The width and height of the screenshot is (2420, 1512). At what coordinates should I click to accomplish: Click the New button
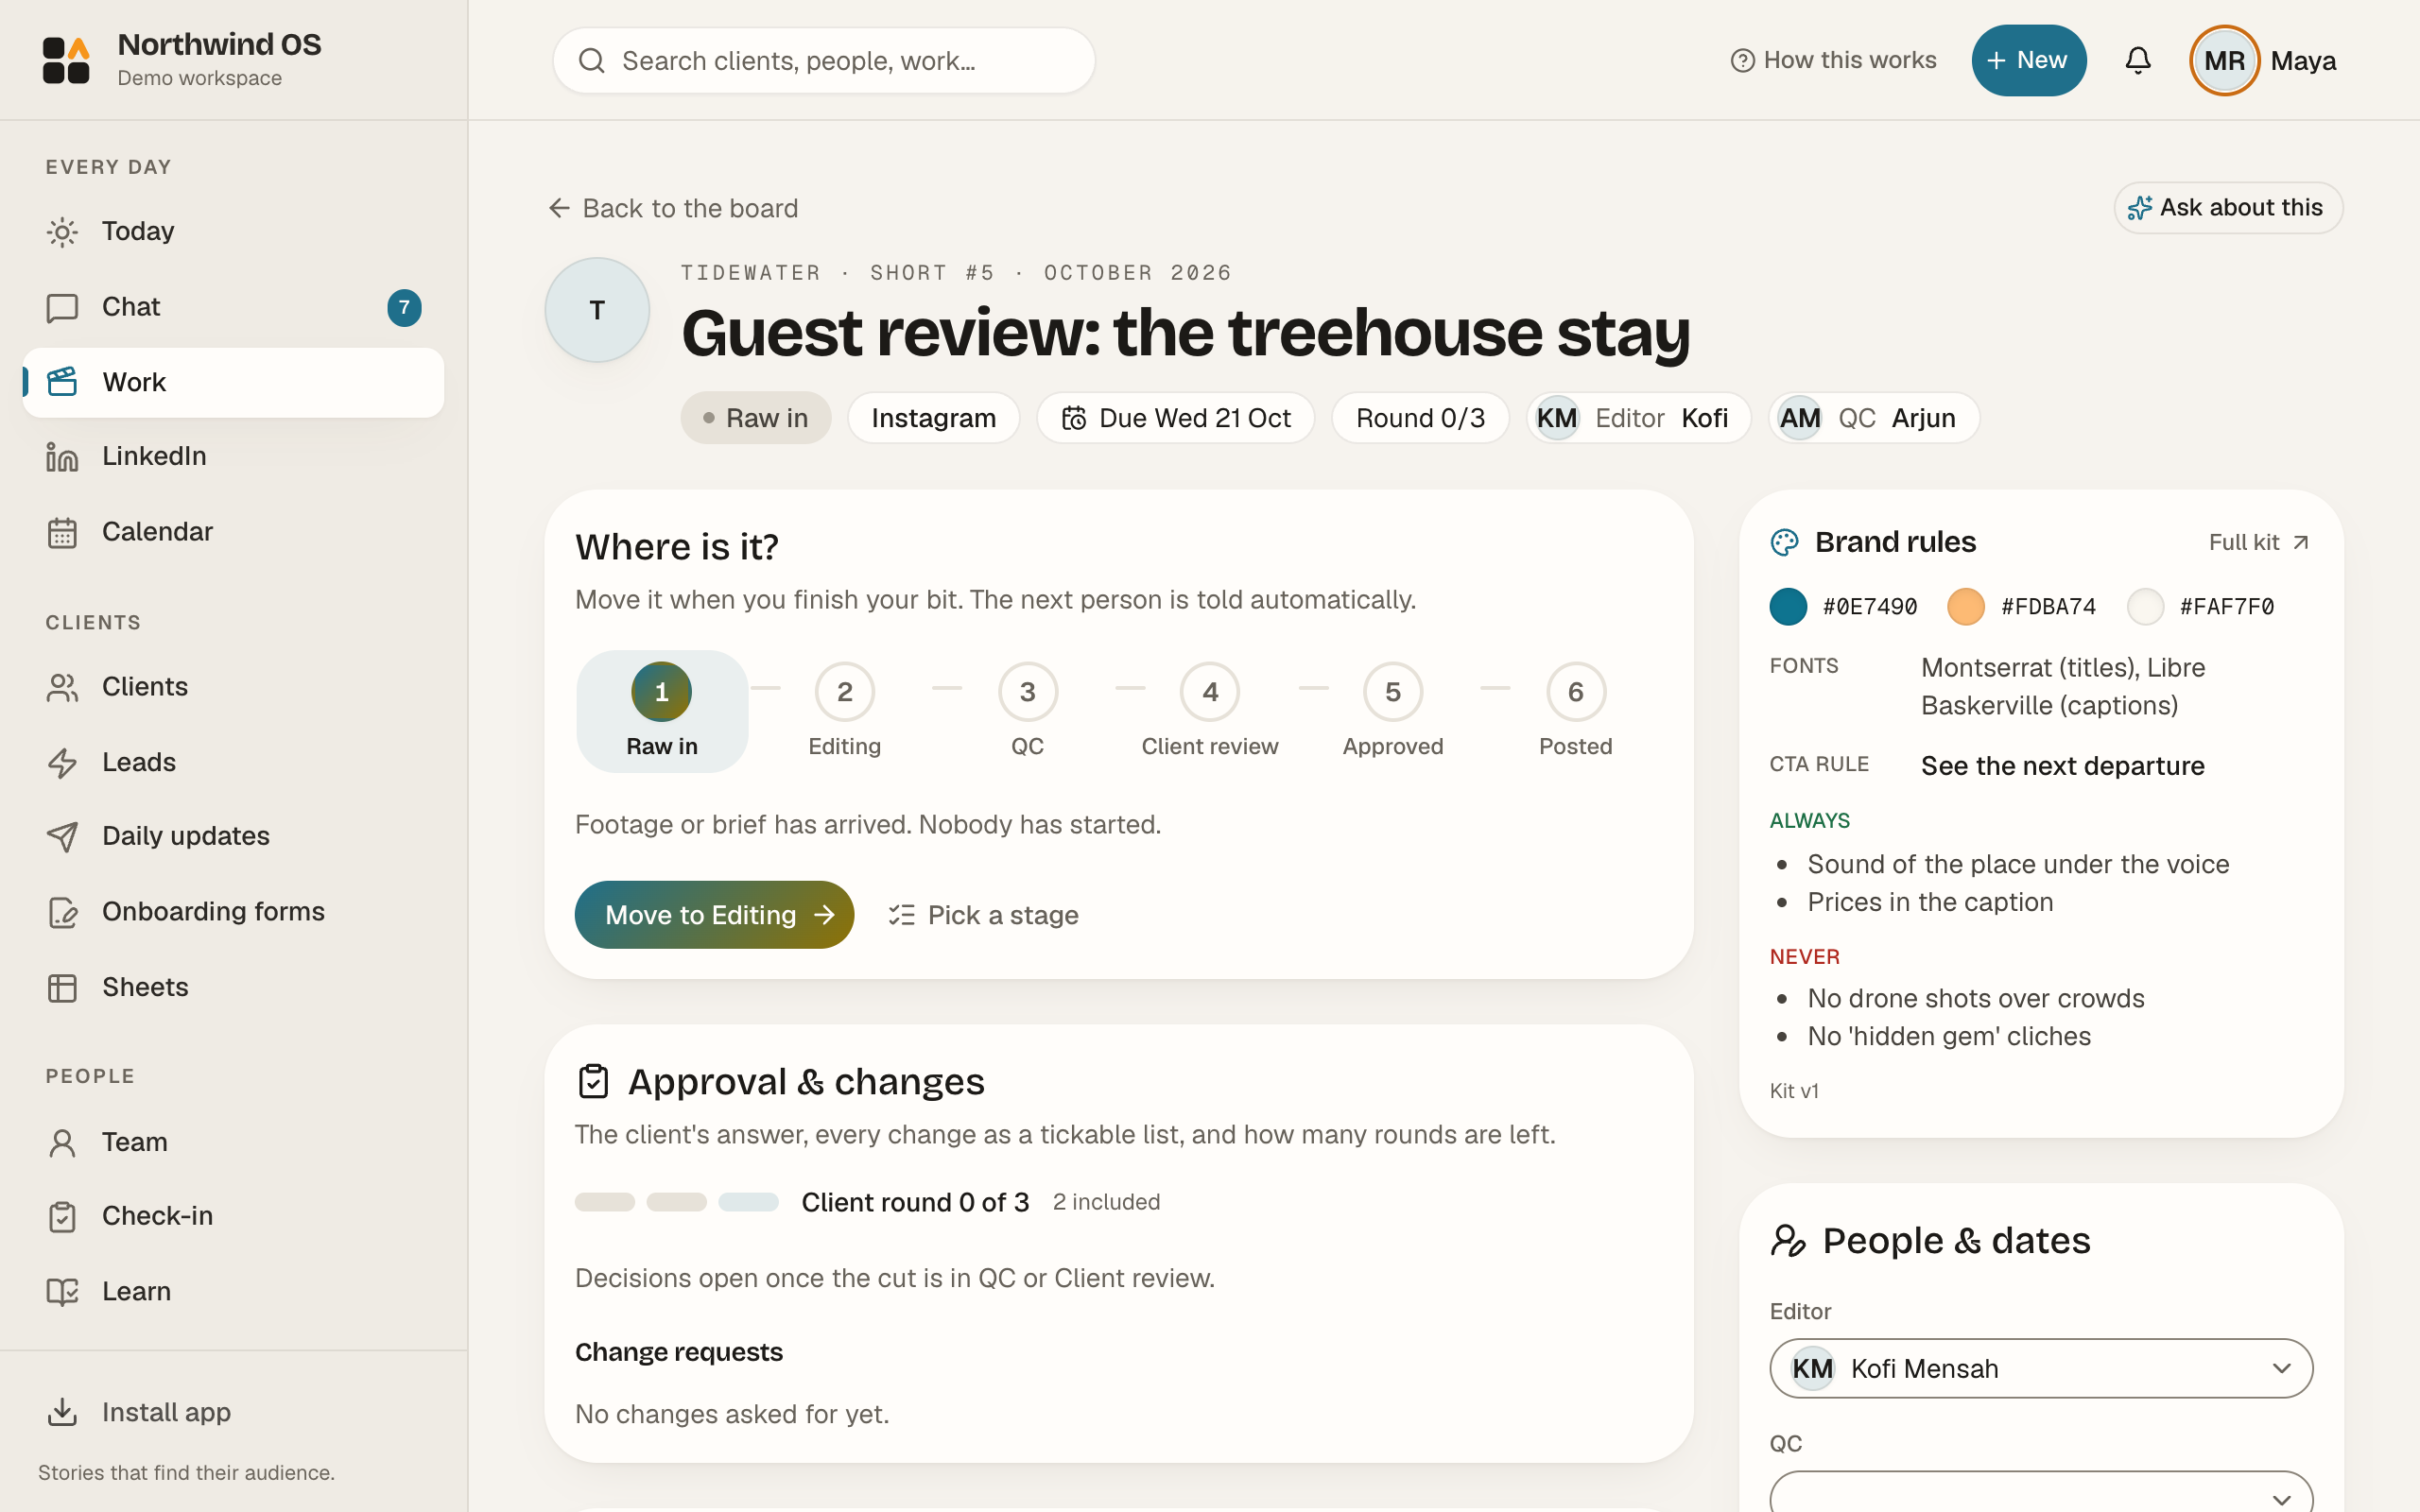2028,60
